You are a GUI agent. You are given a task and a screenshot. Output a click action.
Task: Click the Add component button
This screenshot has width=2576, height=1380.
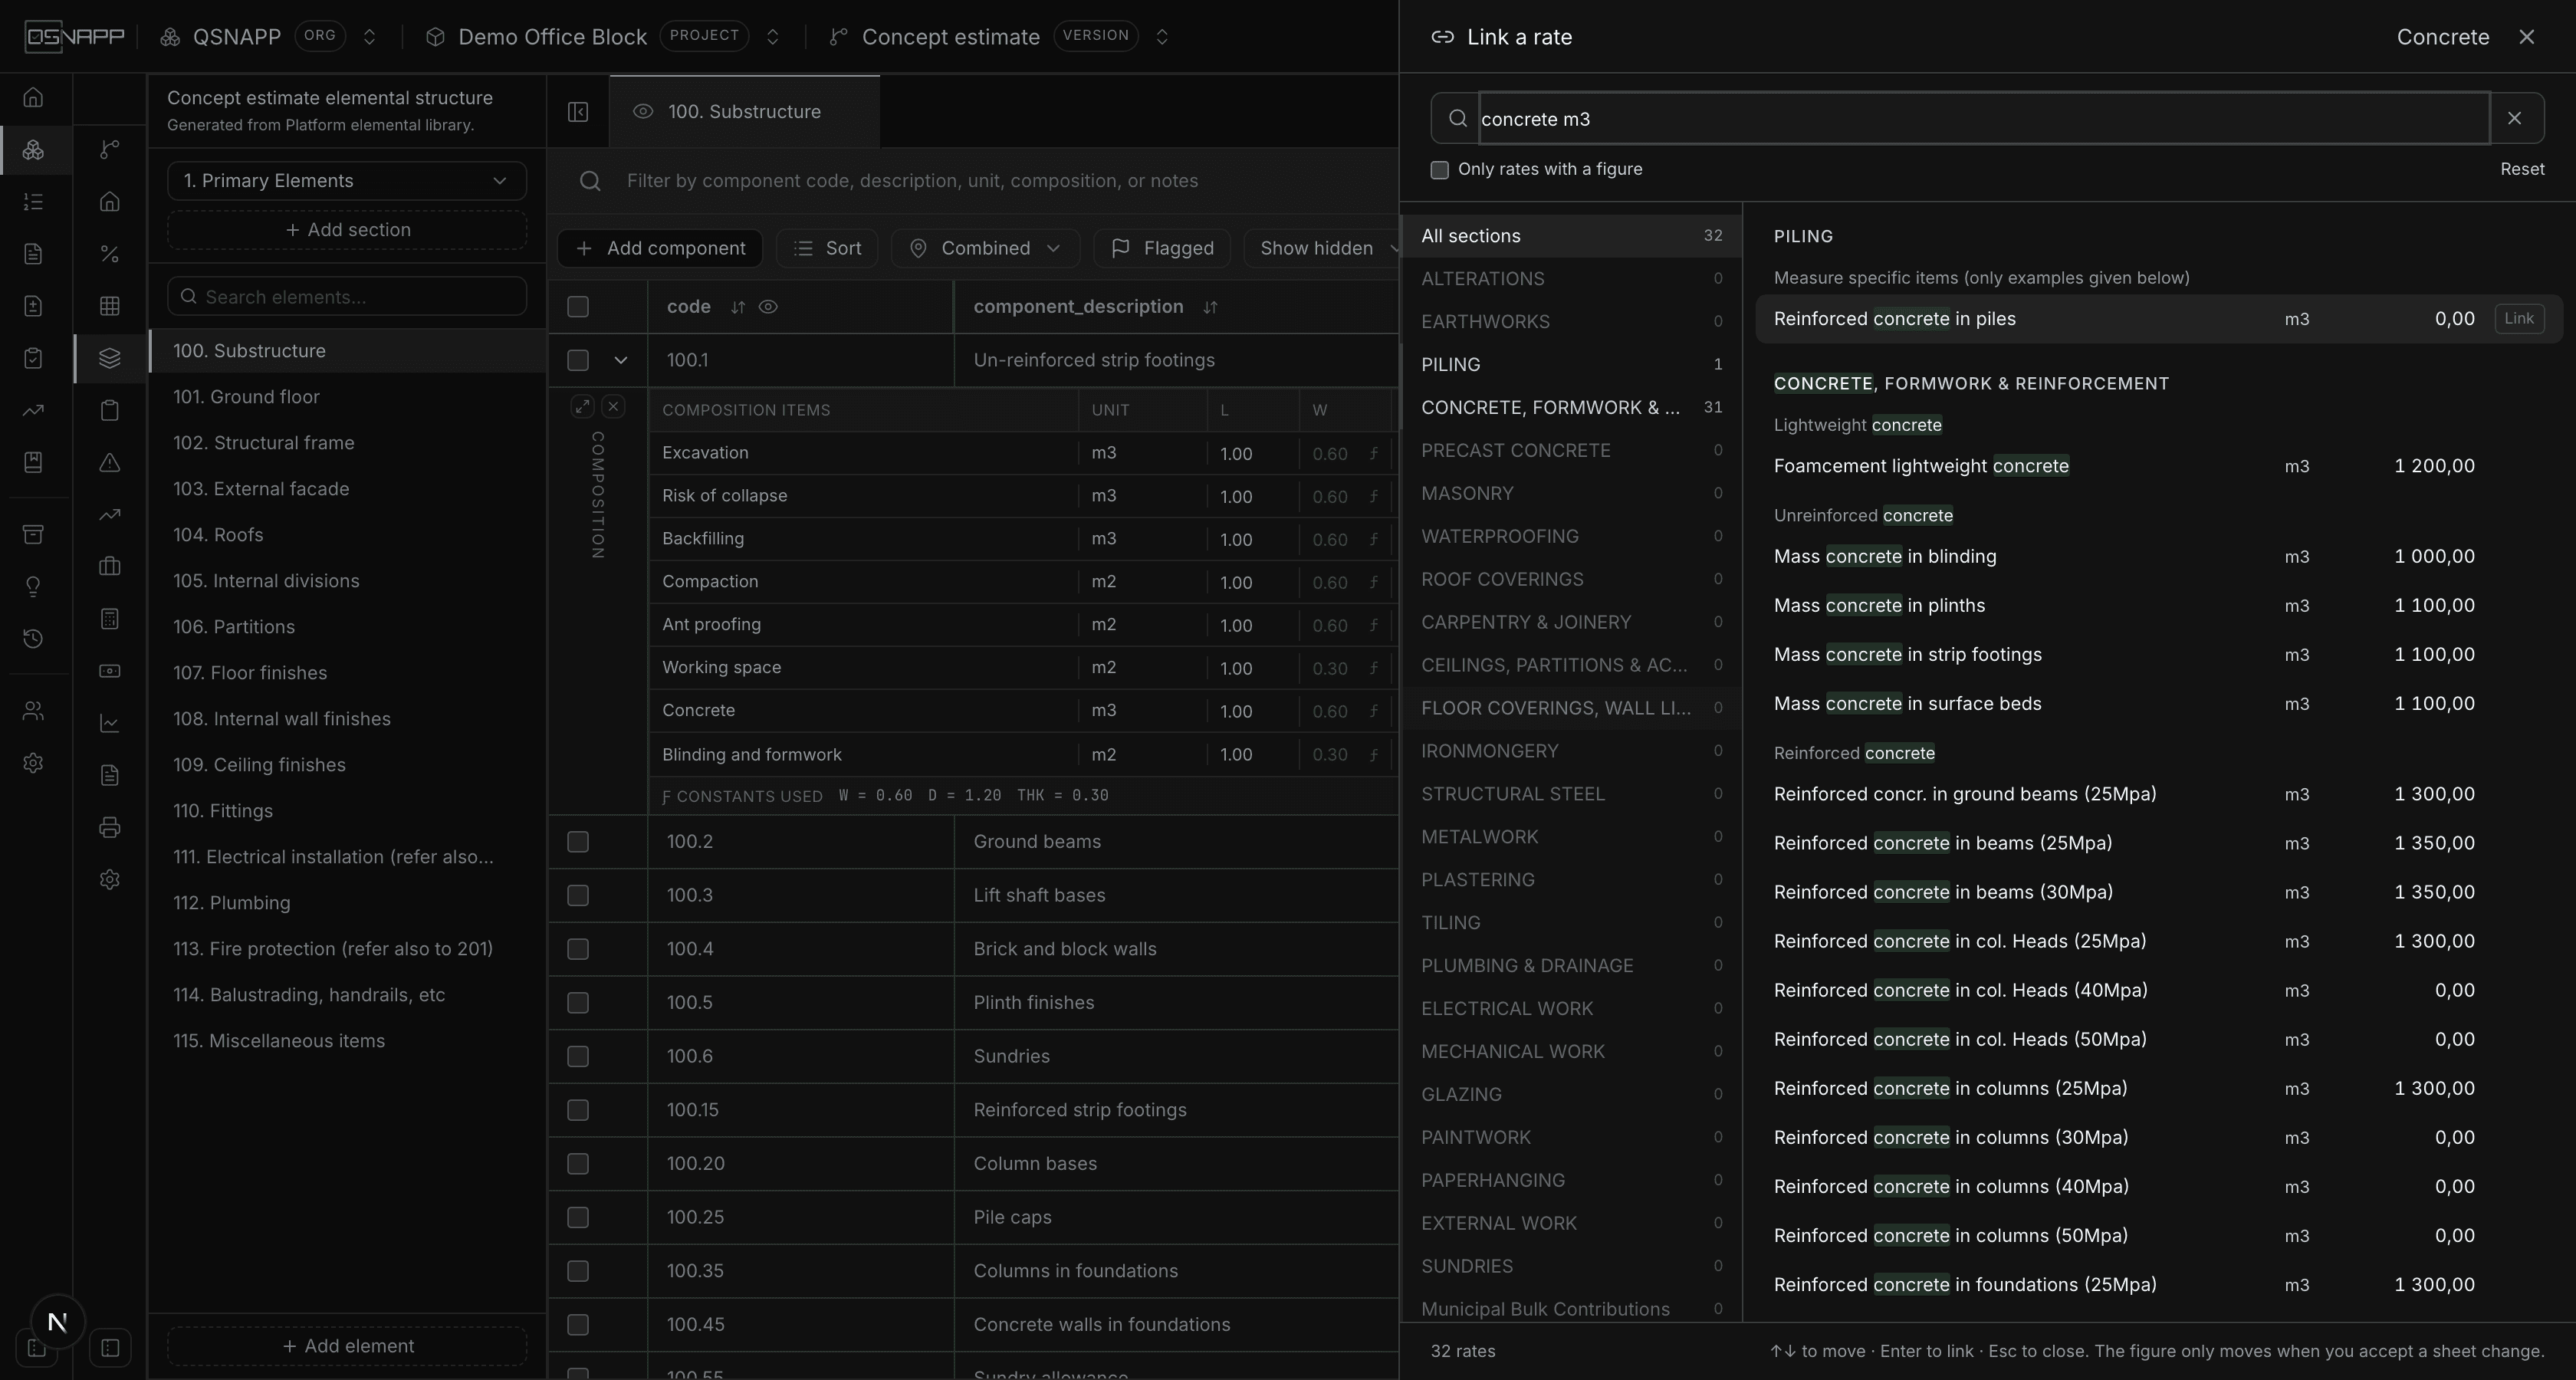pyautogui.click(x=660, y=248)
